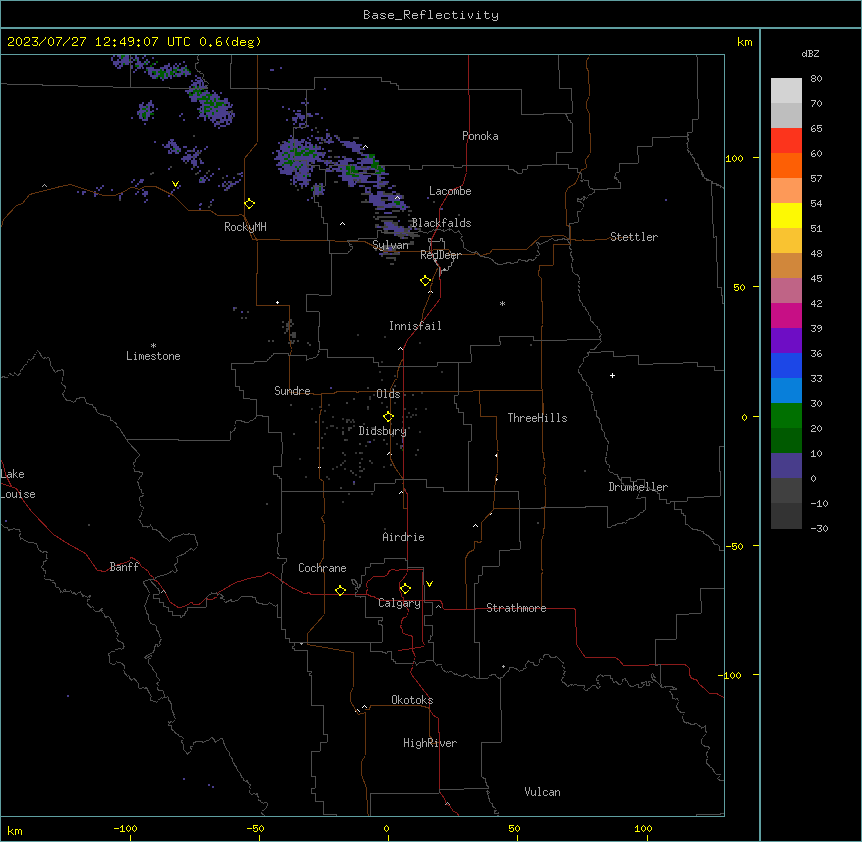Pick the yellow 54-51 dBZ legend color

[786, 215]
